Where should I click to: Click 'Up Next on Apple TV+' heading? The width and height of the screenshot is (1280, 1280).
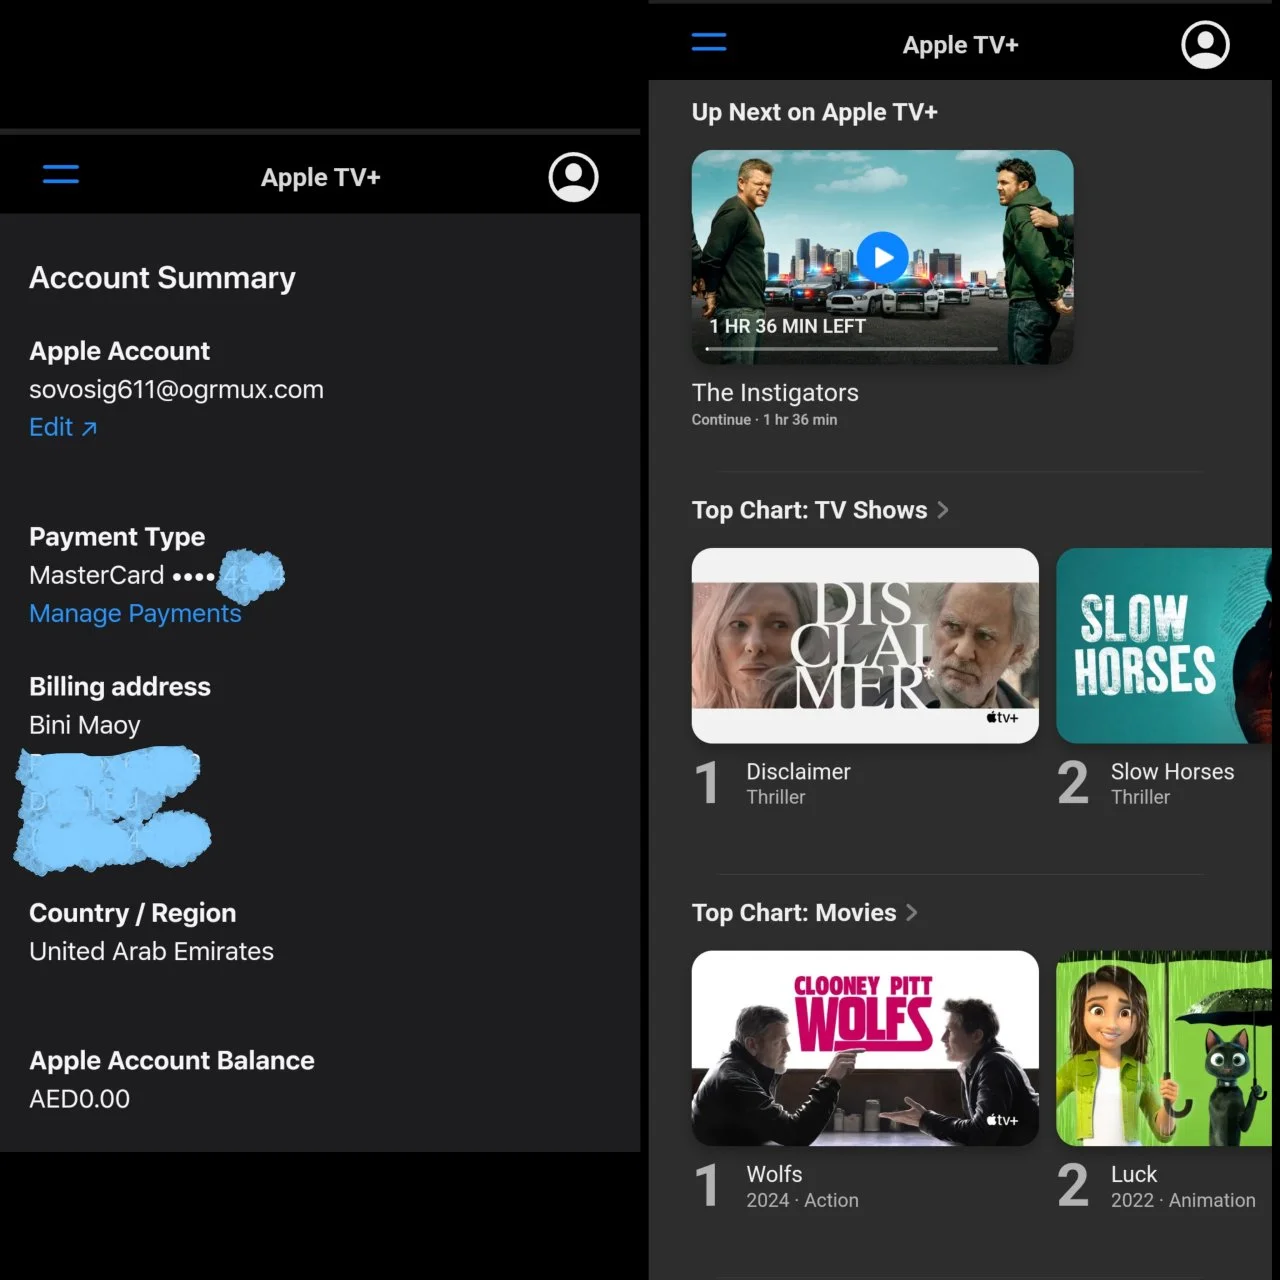point(814,112)
